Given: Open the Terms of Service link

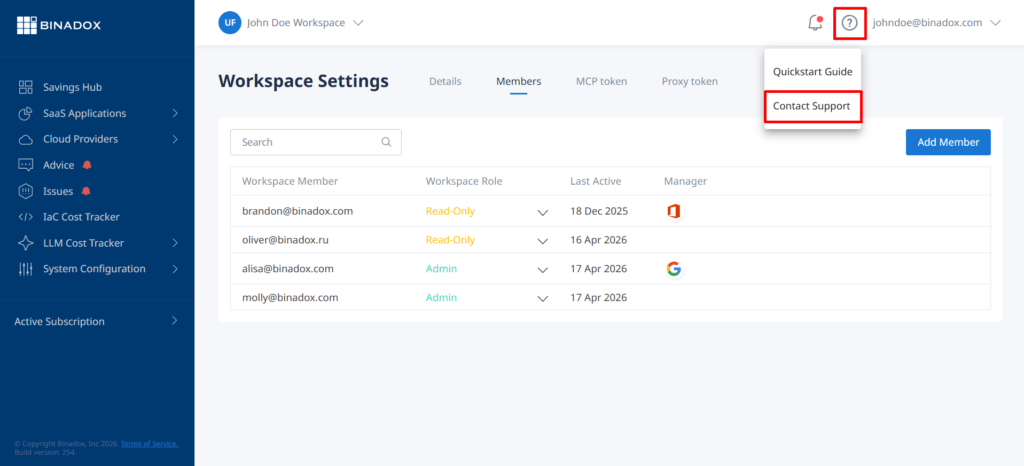Looking at the screenshot, I should 149,443.
